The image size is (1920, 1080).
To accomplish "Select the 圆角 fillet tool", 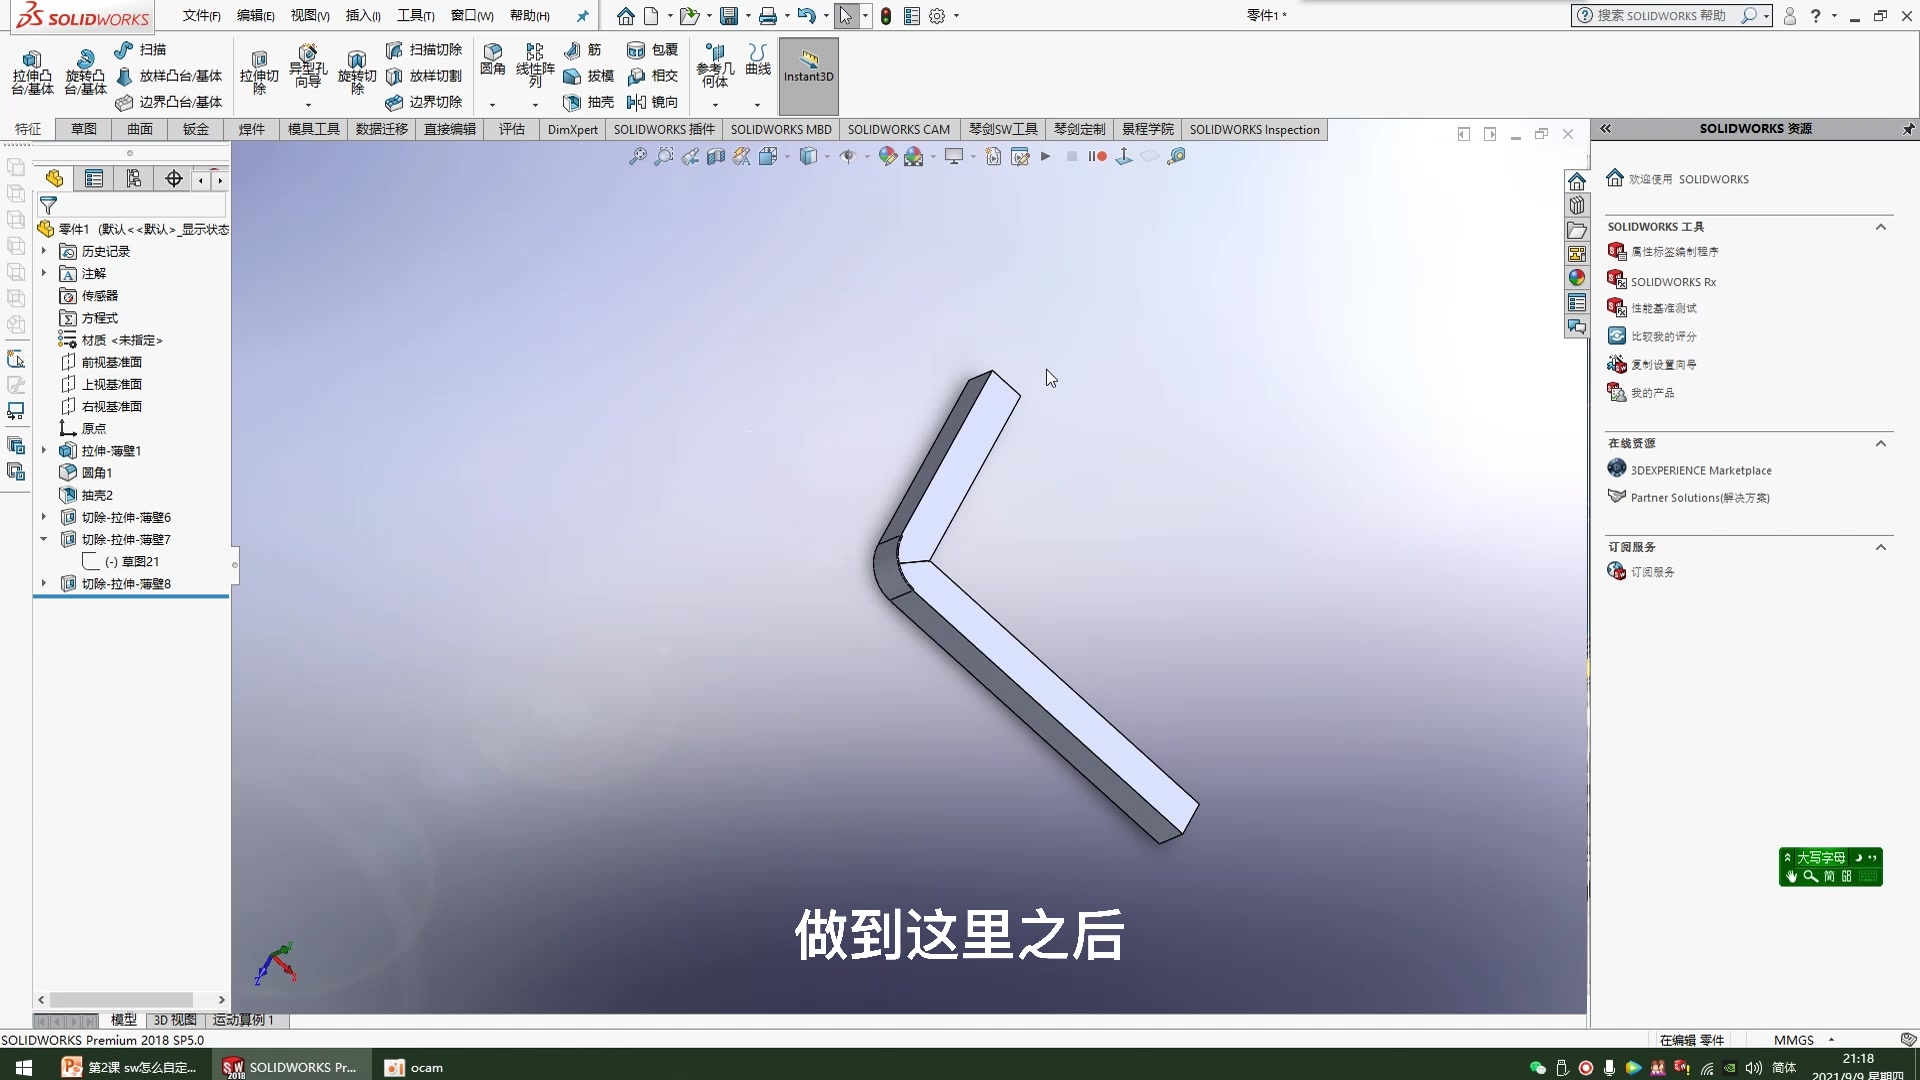I will click(492, 59).
